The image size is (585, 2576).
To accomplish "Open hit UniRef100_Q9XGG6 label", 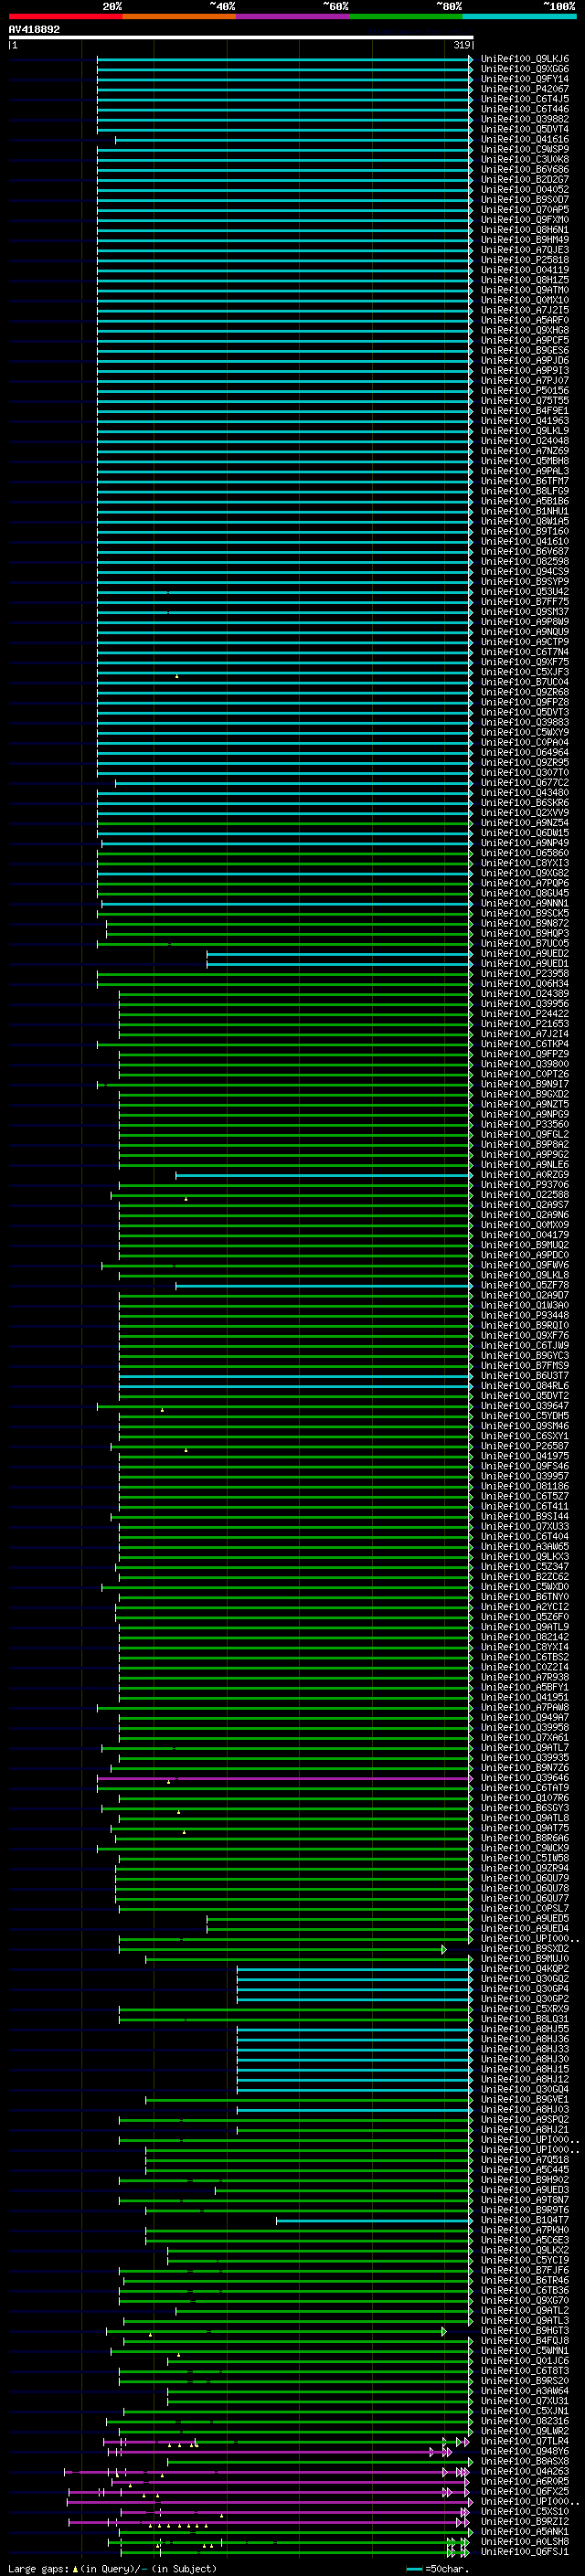I will click(x=525, y=70).
